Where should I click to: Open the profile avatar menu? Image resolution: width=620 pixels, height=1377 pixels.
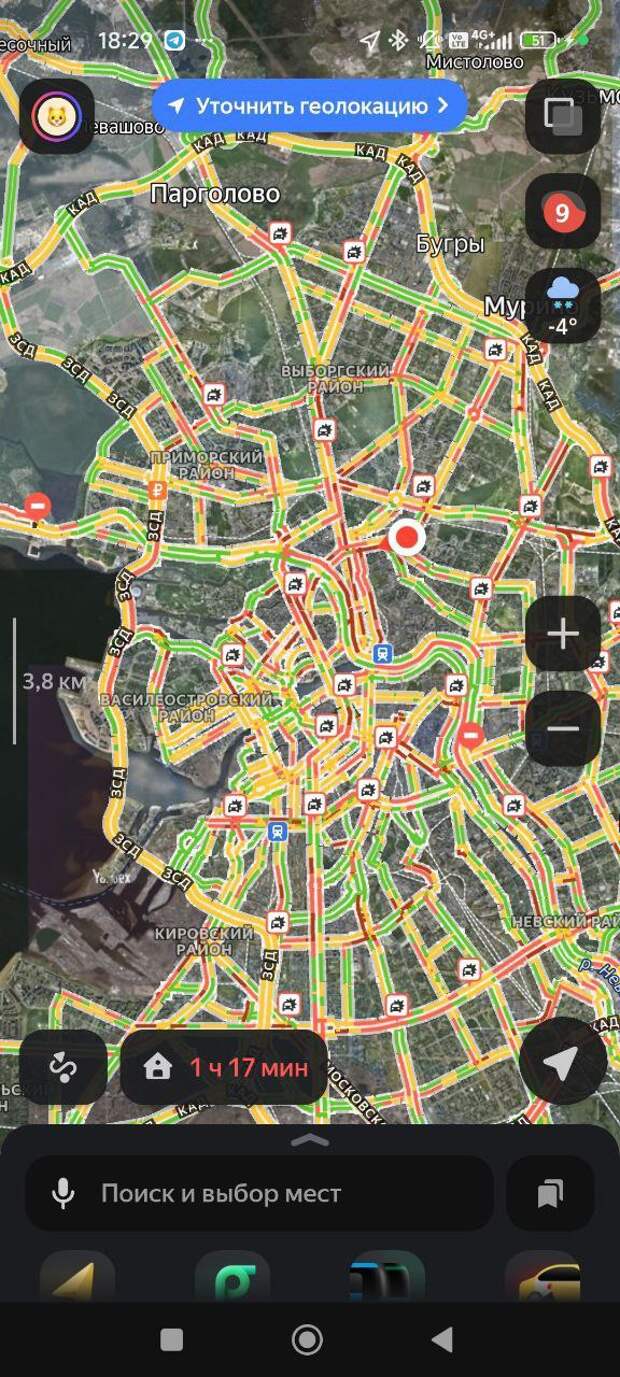pyautogui.click(x=57, y=117)
